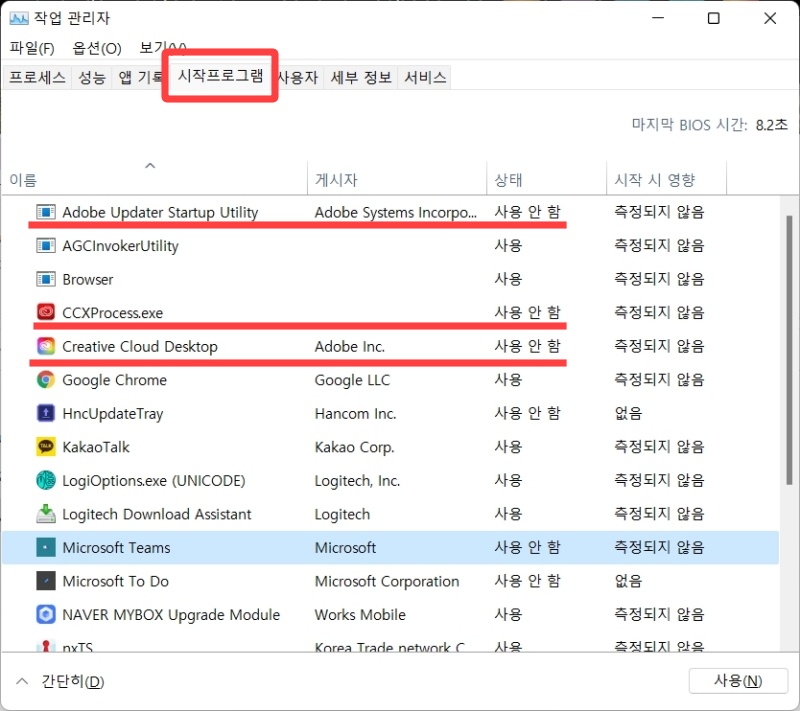Viewport: 800px width, 711px height.
Task: Switch to the 프로세스 tab
Action: [37, 78]
